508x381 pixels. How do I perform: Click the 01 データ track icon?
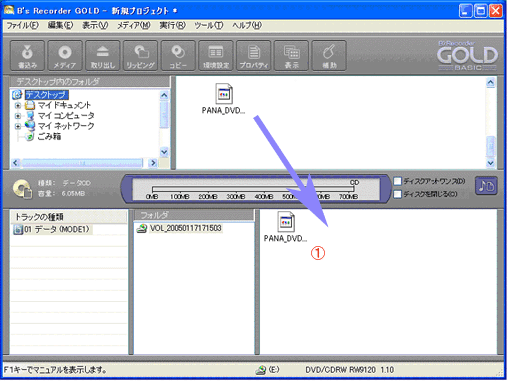(x=18, y=230)
